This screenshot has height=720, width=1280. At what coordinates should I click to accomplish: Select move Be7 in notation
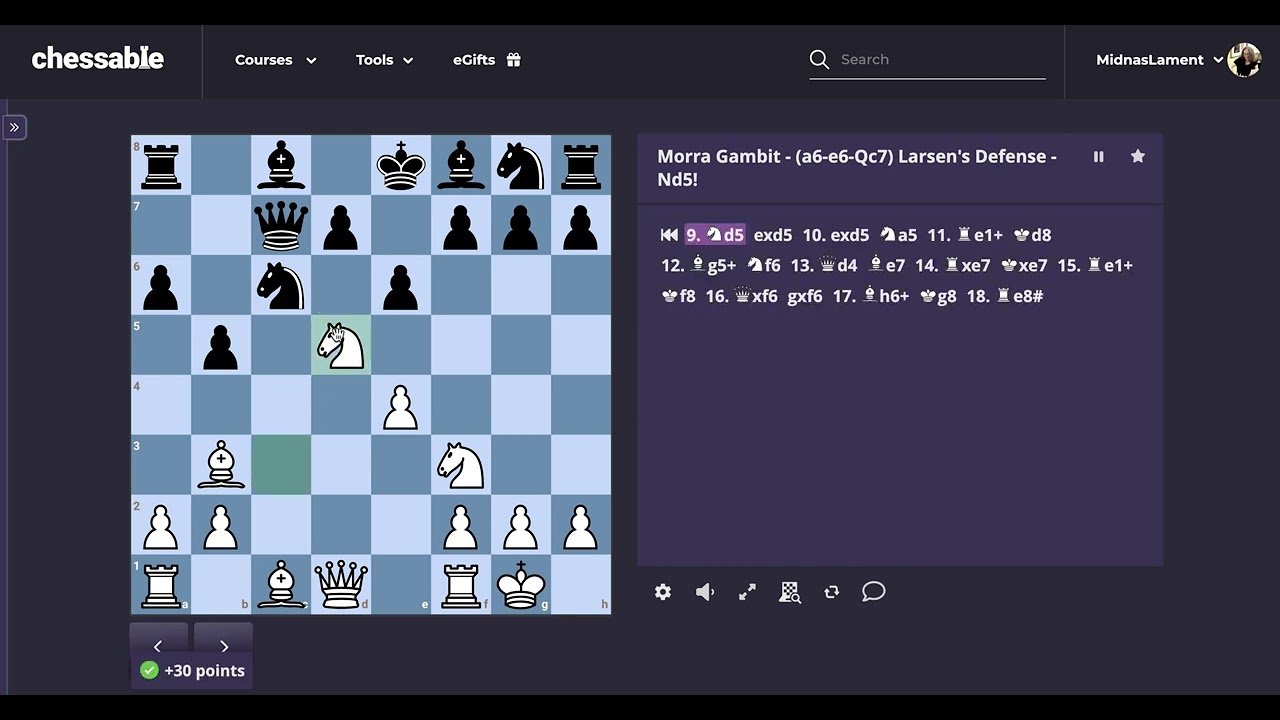887,265
